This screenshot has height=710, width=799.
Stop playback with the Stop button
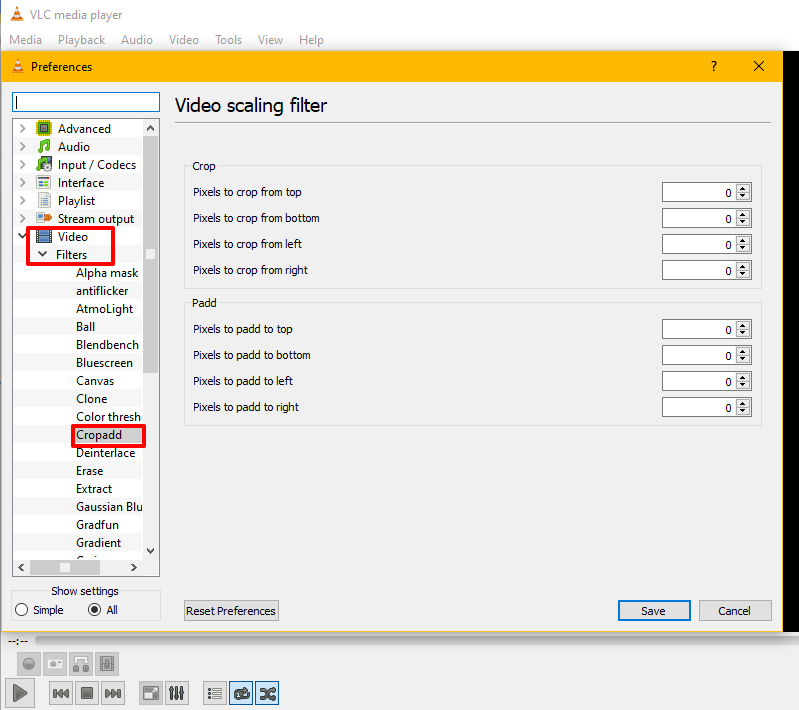click(x=87, y=693)
